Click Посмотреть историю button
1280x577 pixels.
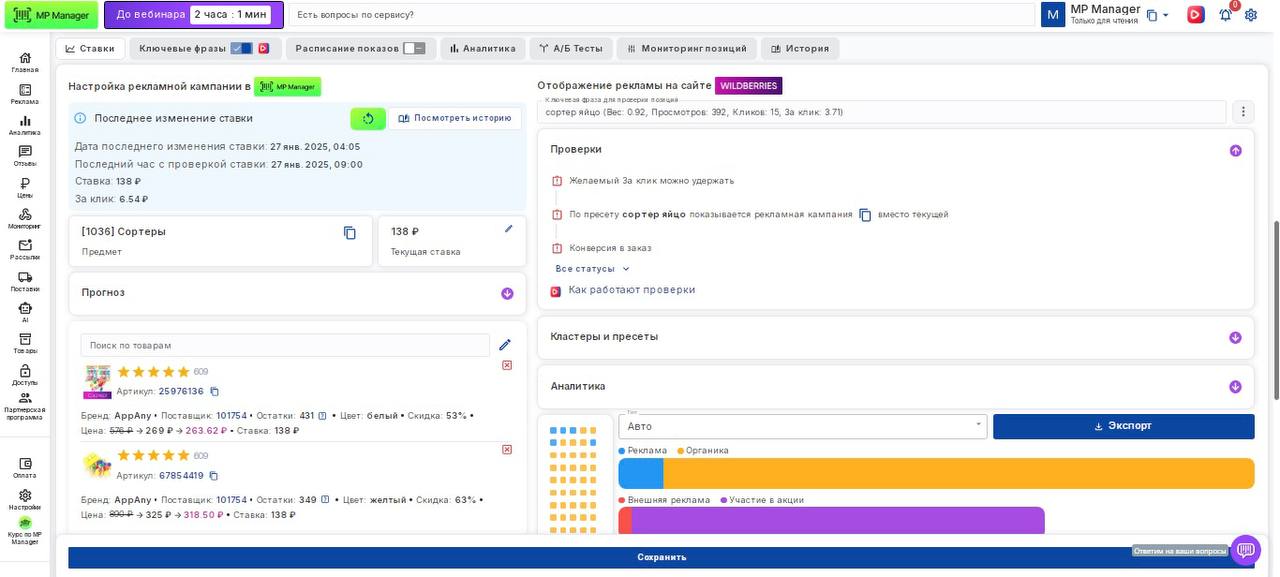pyautogui.click(x=455, y=118)
